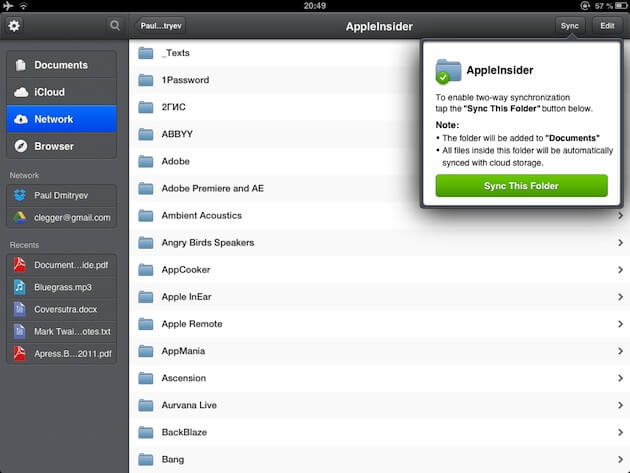Tap the Edit button

pyautogui.click(x=607, y=26)
